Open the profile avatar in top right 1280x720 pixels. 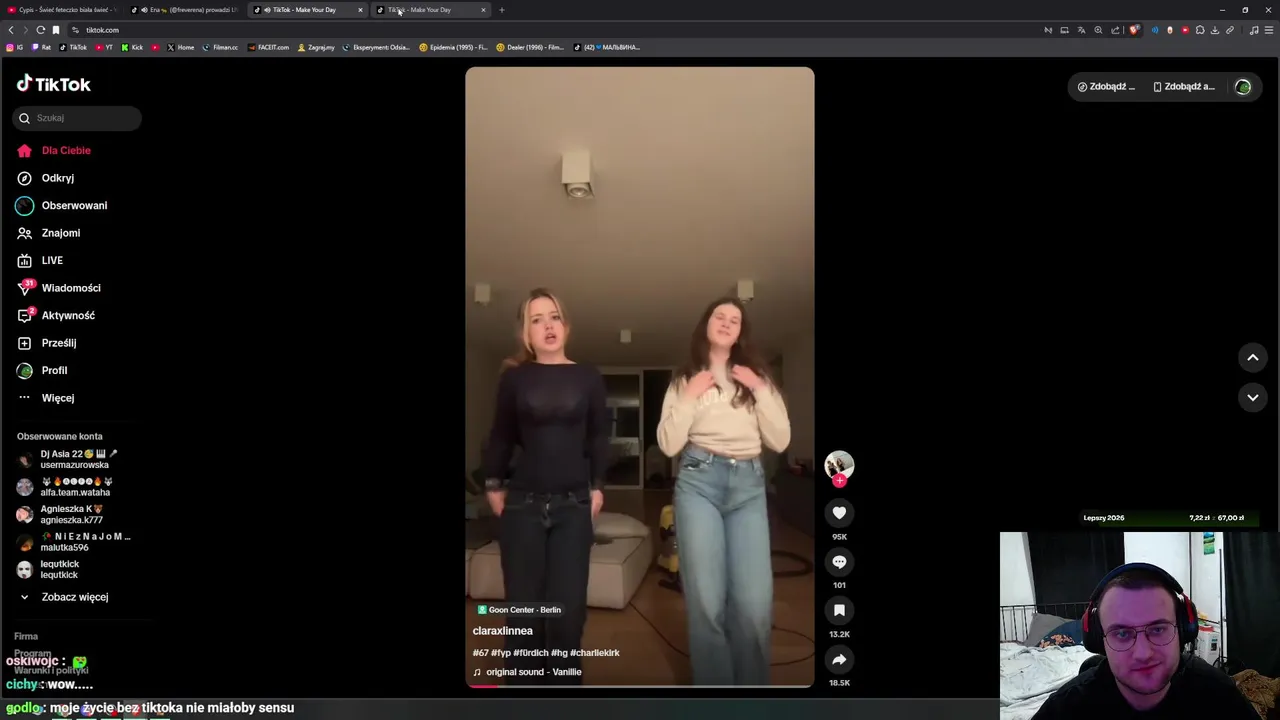tap(1243, 87)
